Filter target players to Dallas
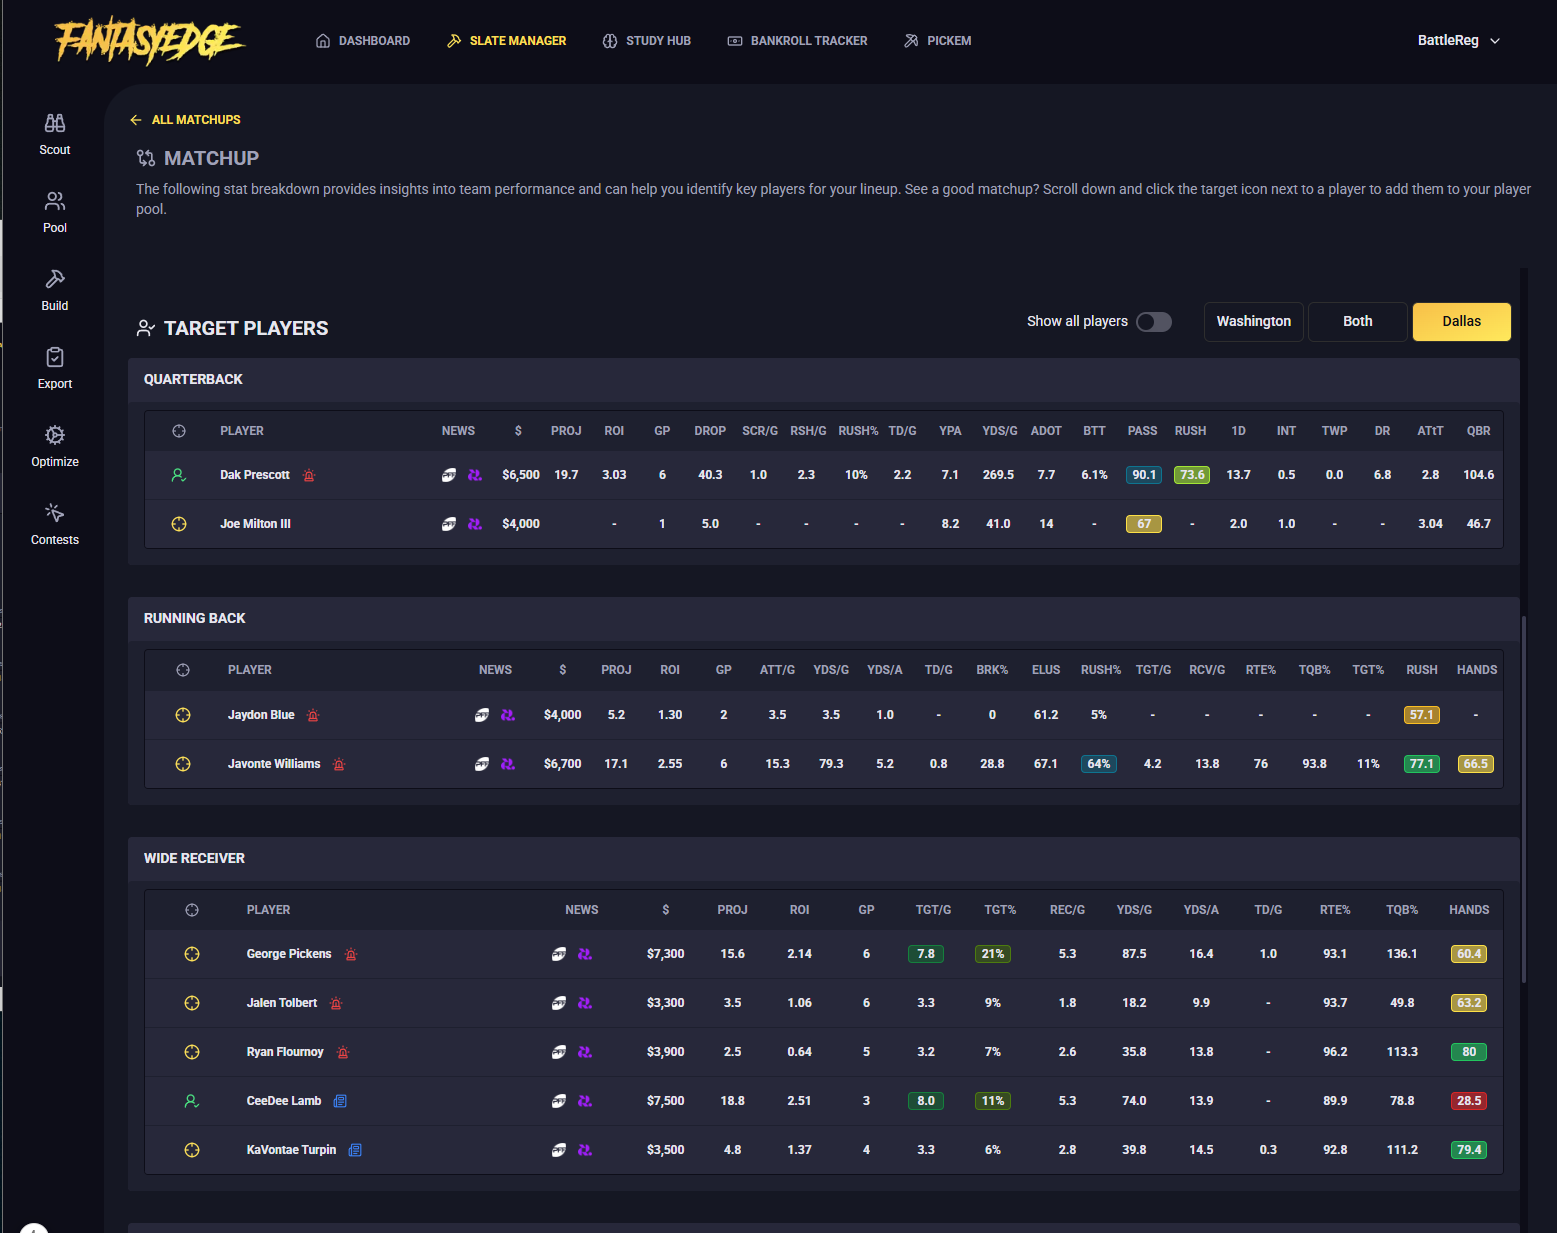Screen dimensions: 1557x1233 (1462, 322)
